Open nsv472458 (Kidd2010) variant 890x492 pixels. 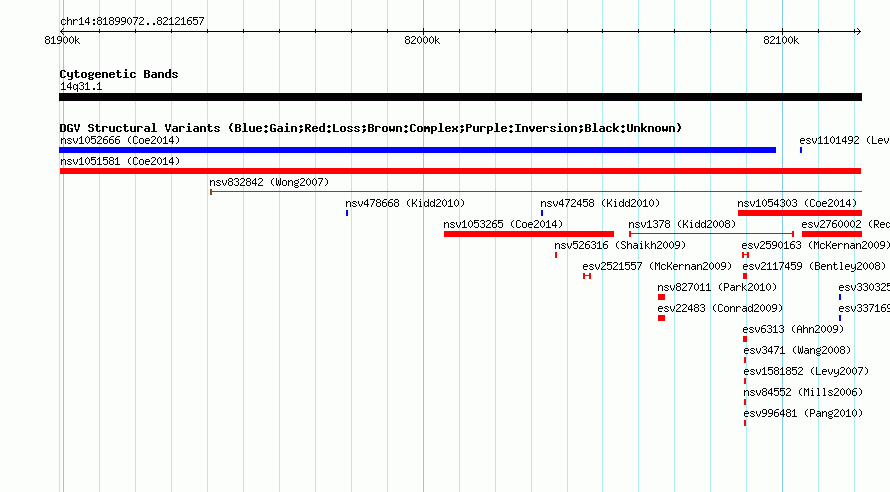[x=600, y=203]
